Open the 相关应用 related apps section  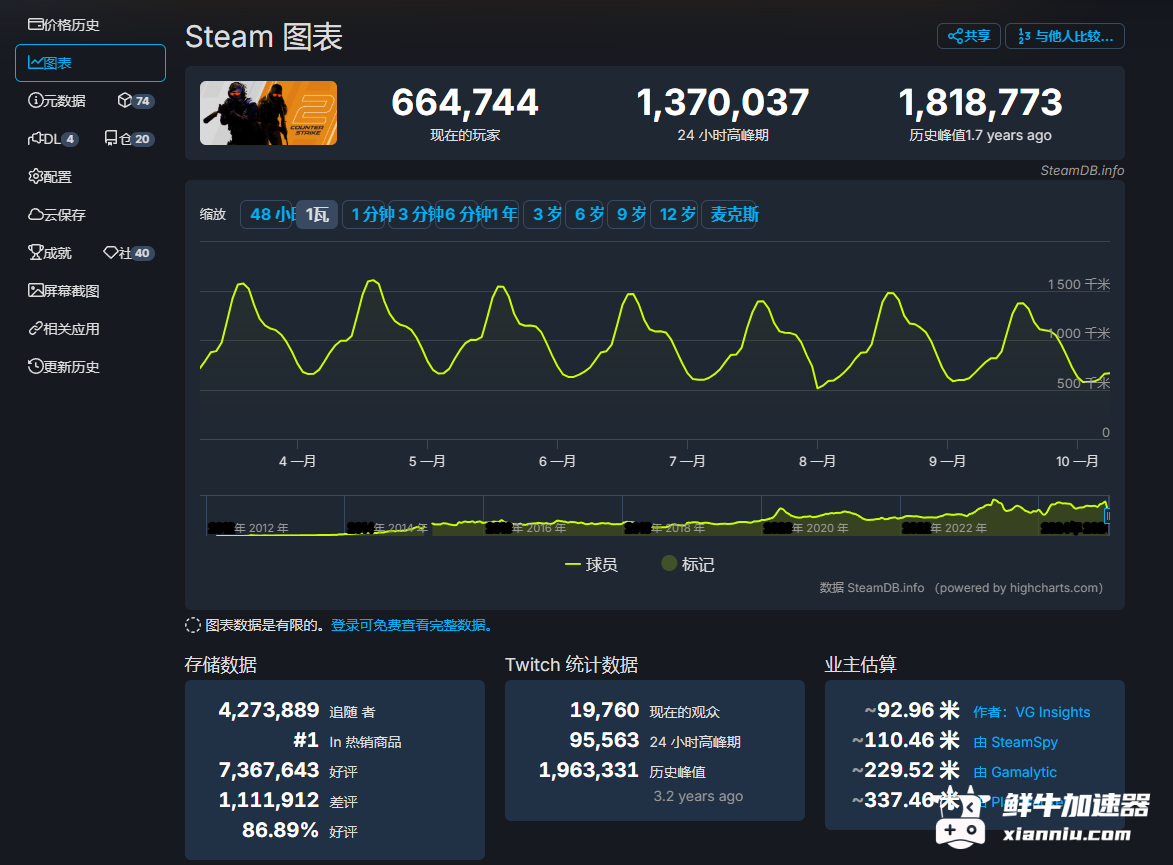[x=64, y=329]
